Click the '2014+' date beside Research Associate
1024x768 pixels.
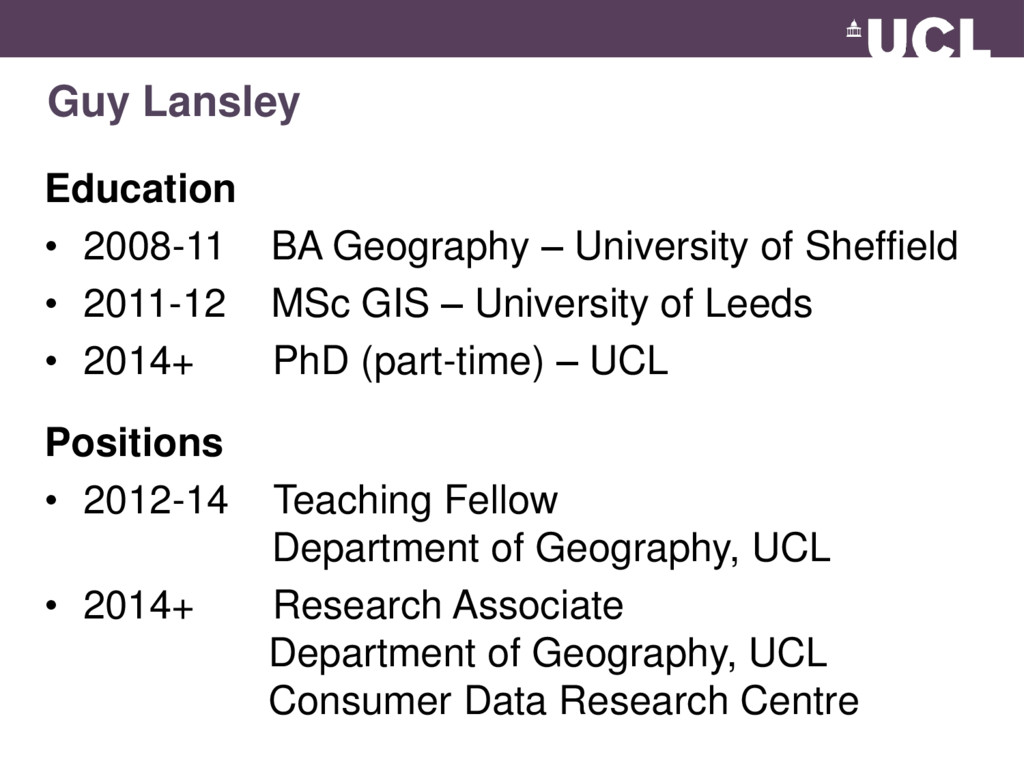click(138, 605)
